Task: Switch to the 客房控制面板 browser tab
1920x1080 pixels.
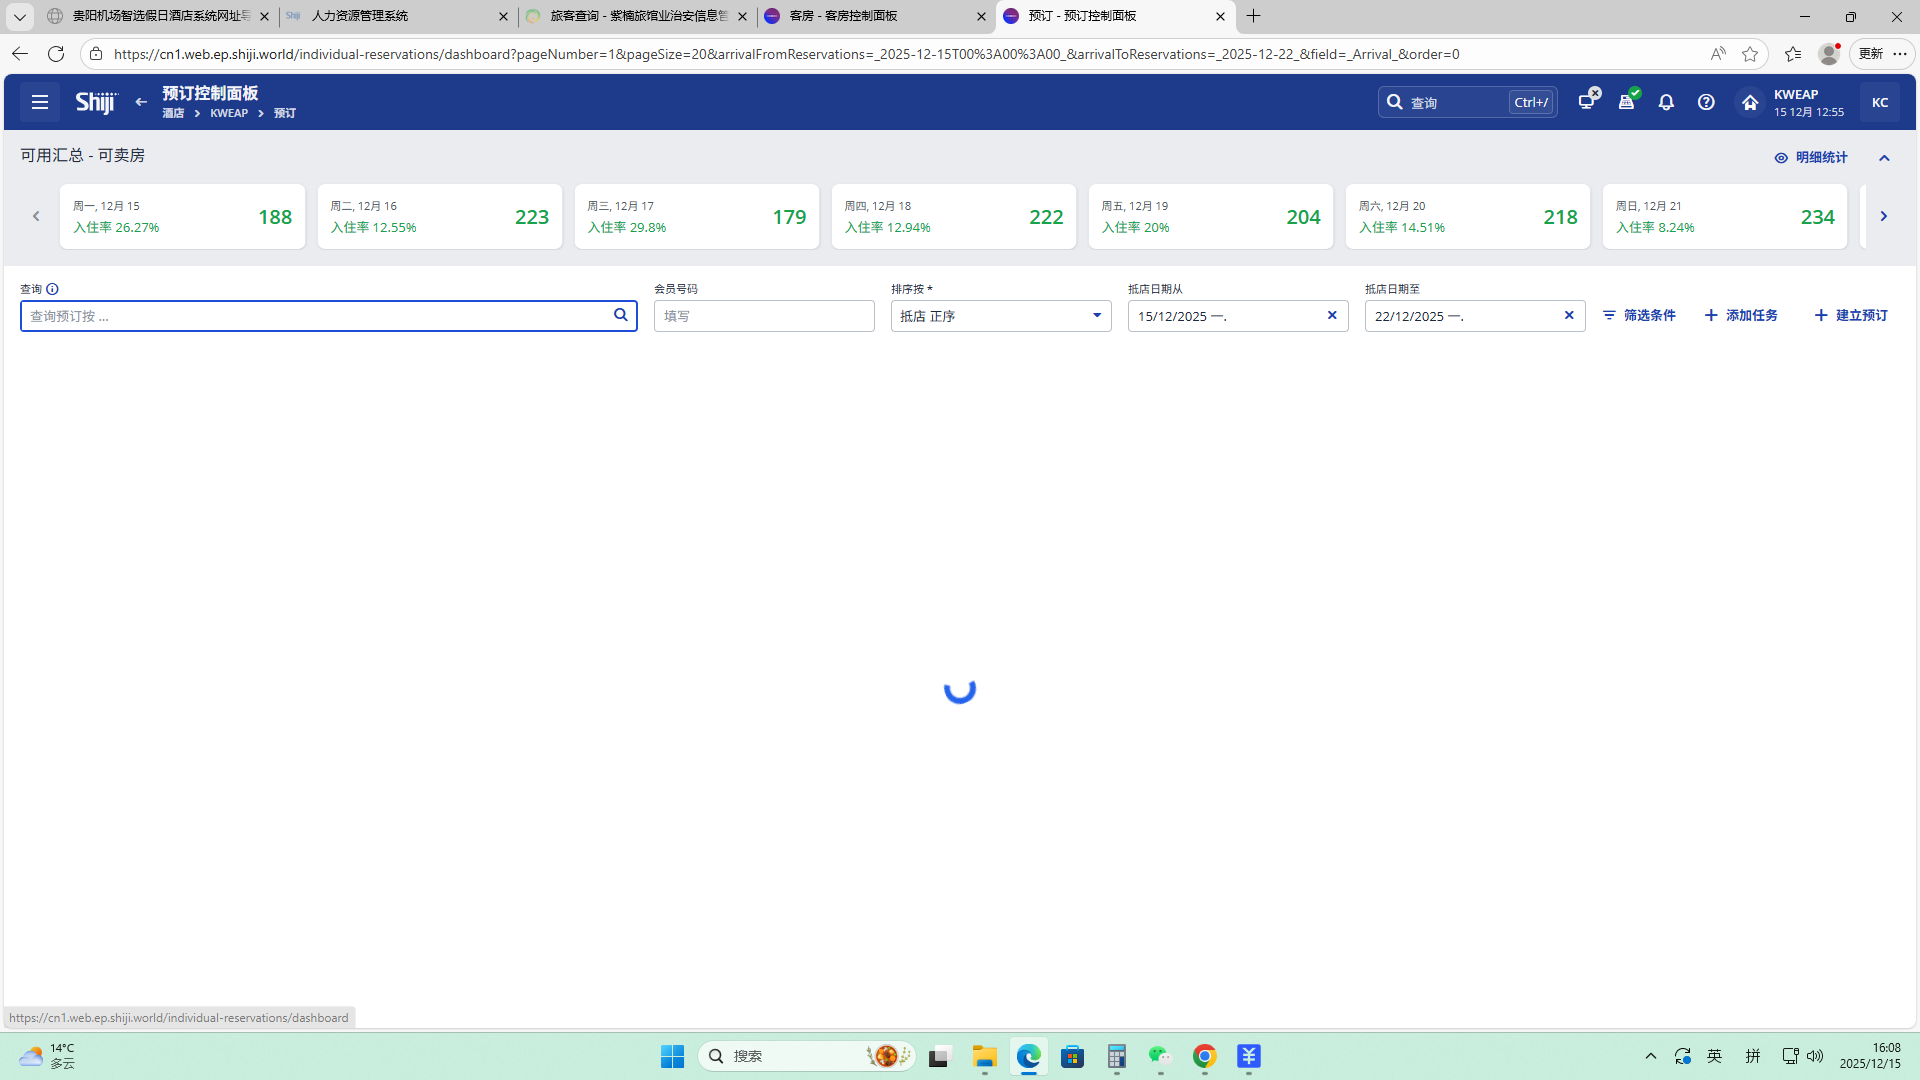Action: tap(843, 16)
